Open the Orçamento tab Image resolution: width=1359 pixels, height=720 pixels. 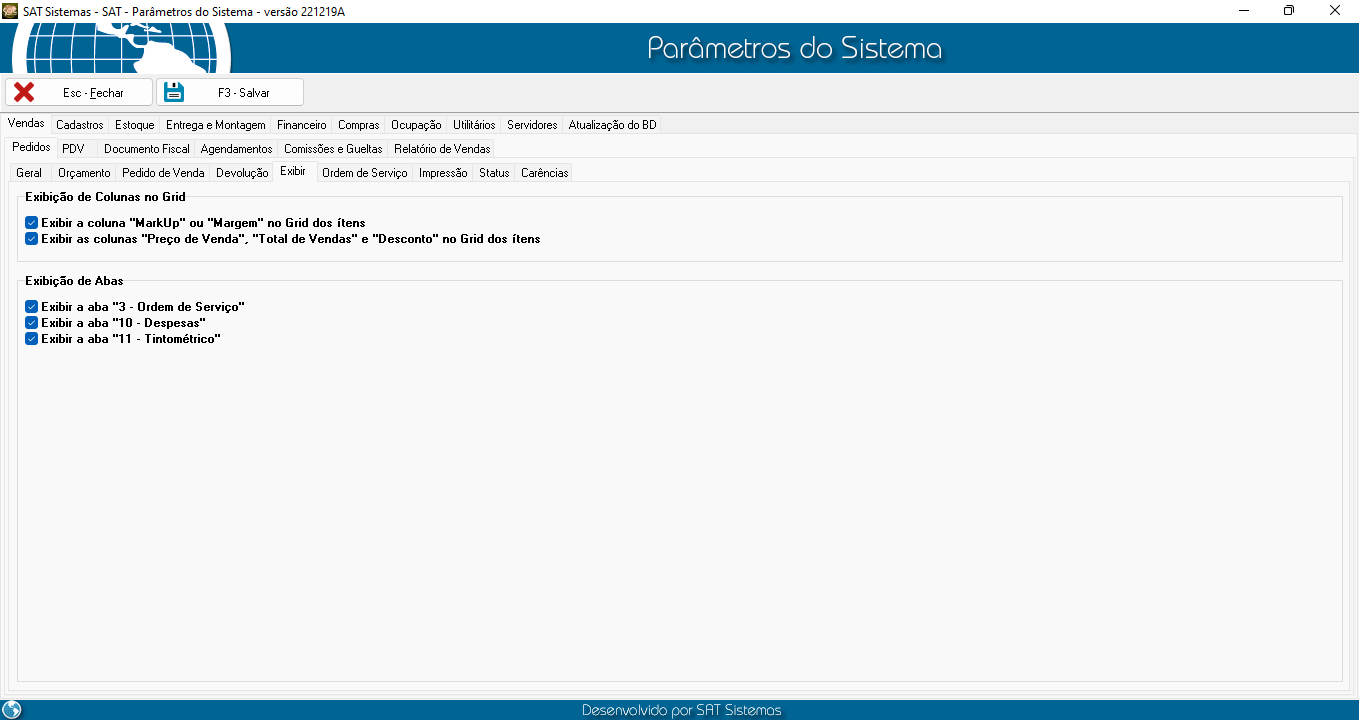pyautogui.click(x=84, y=173)
